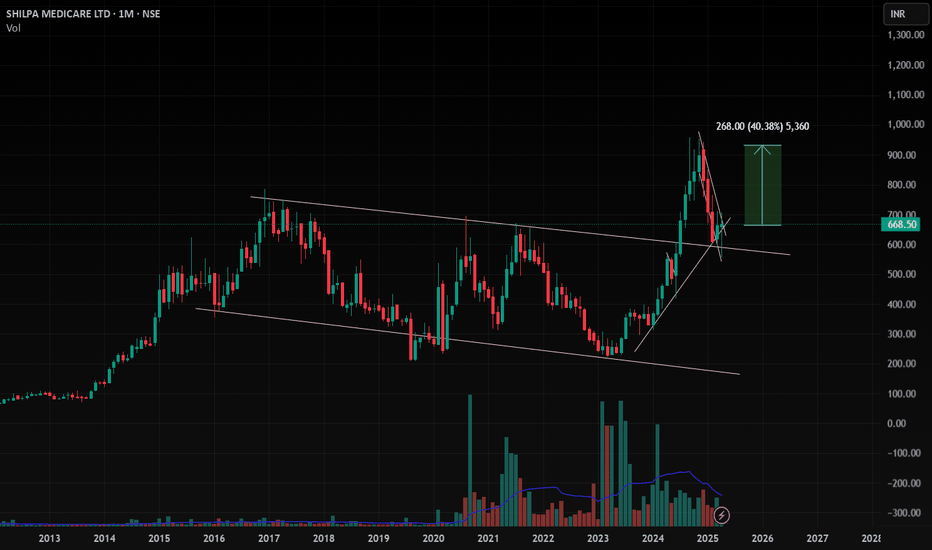
Task: Click the 200.00 price axis label
Action: coord(902,363)
